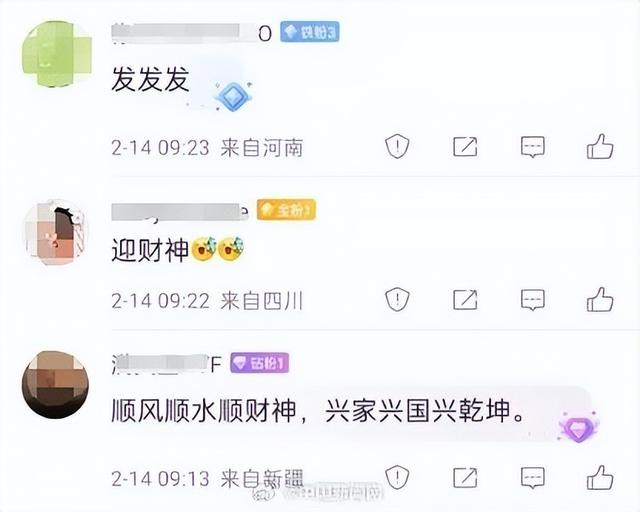Viewport: 640px width, 512px height.
Task: Open avatar of 迎财神 commenter
Action: click(x=56, y=233)
